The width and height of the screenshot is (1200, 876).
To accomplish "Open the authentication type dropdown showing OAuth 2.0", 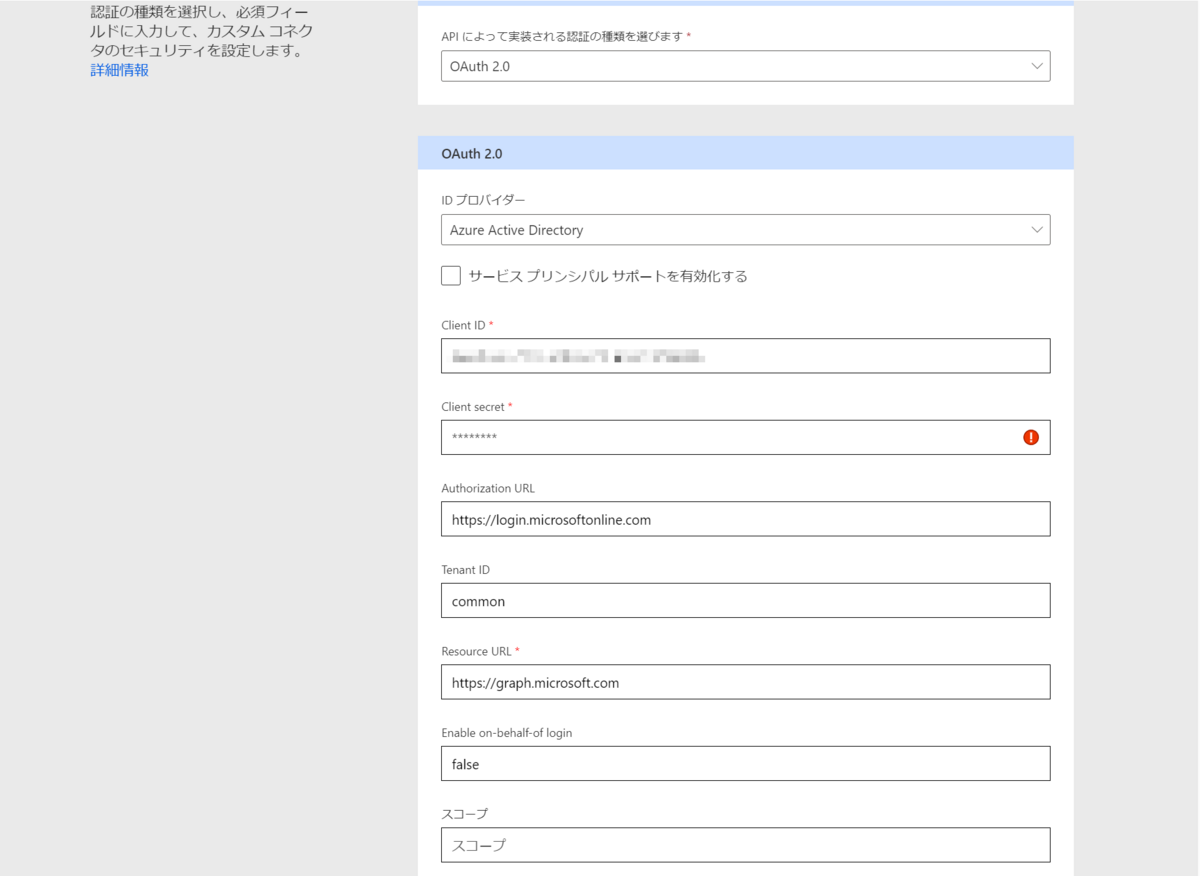I will click(746, 66).
